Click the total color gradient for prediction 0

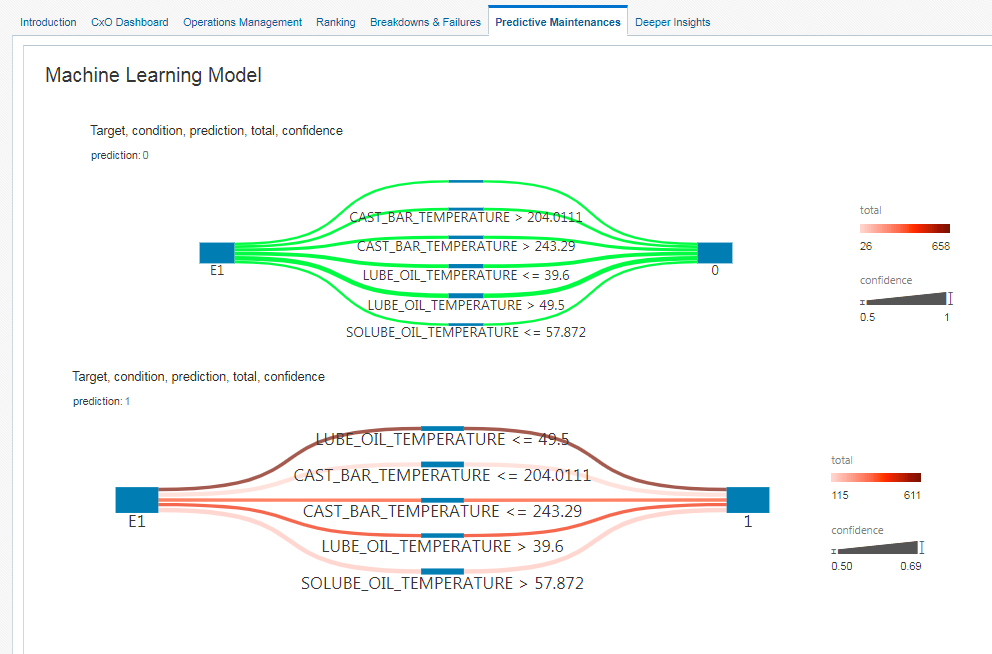[x=904, y=227]
